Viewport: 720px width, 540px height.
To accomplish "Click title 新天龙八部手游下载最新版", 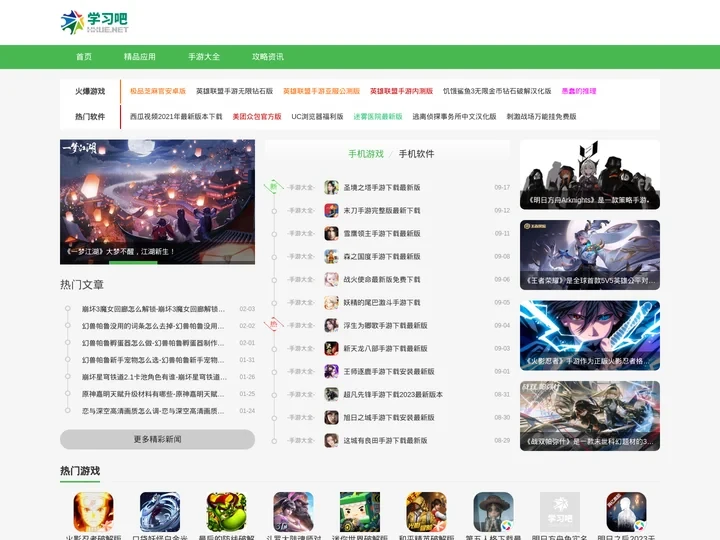I will click(386, 349).
